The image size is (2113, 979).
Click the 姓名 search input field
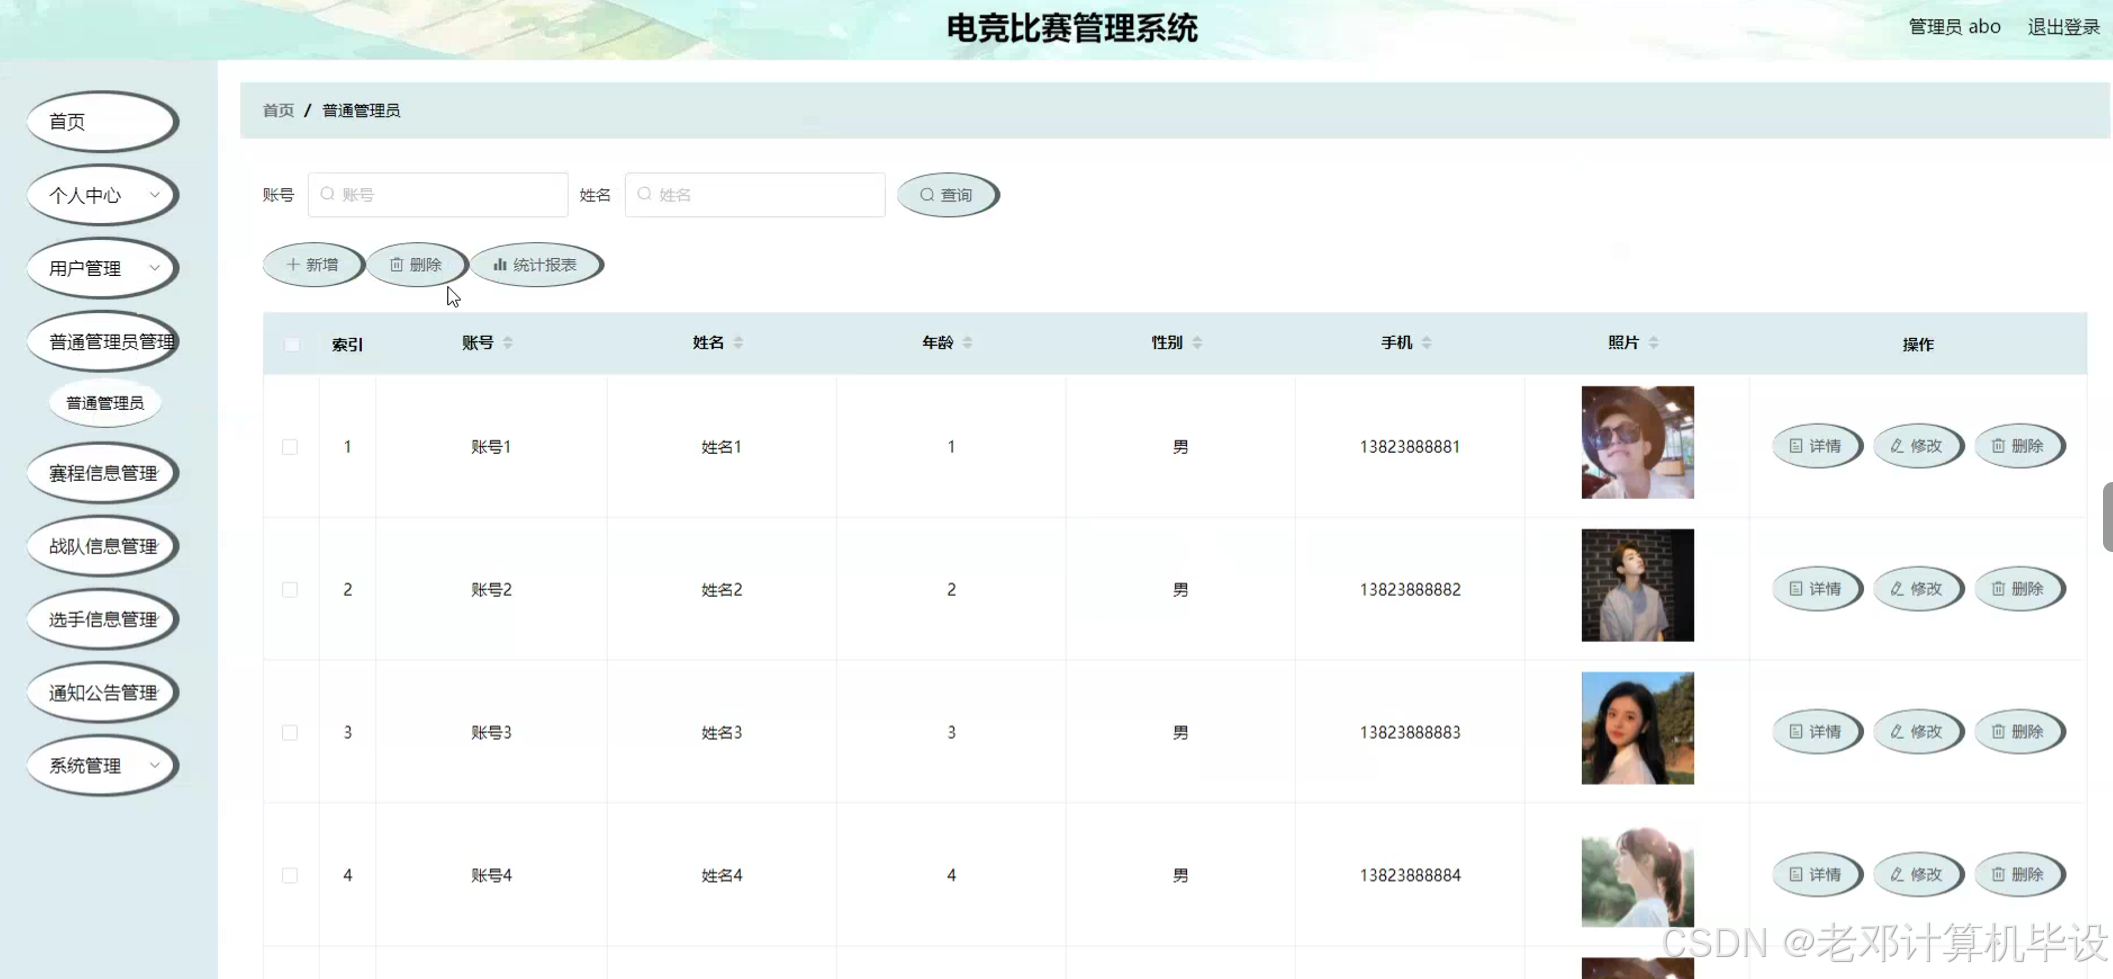pos(755,195)
